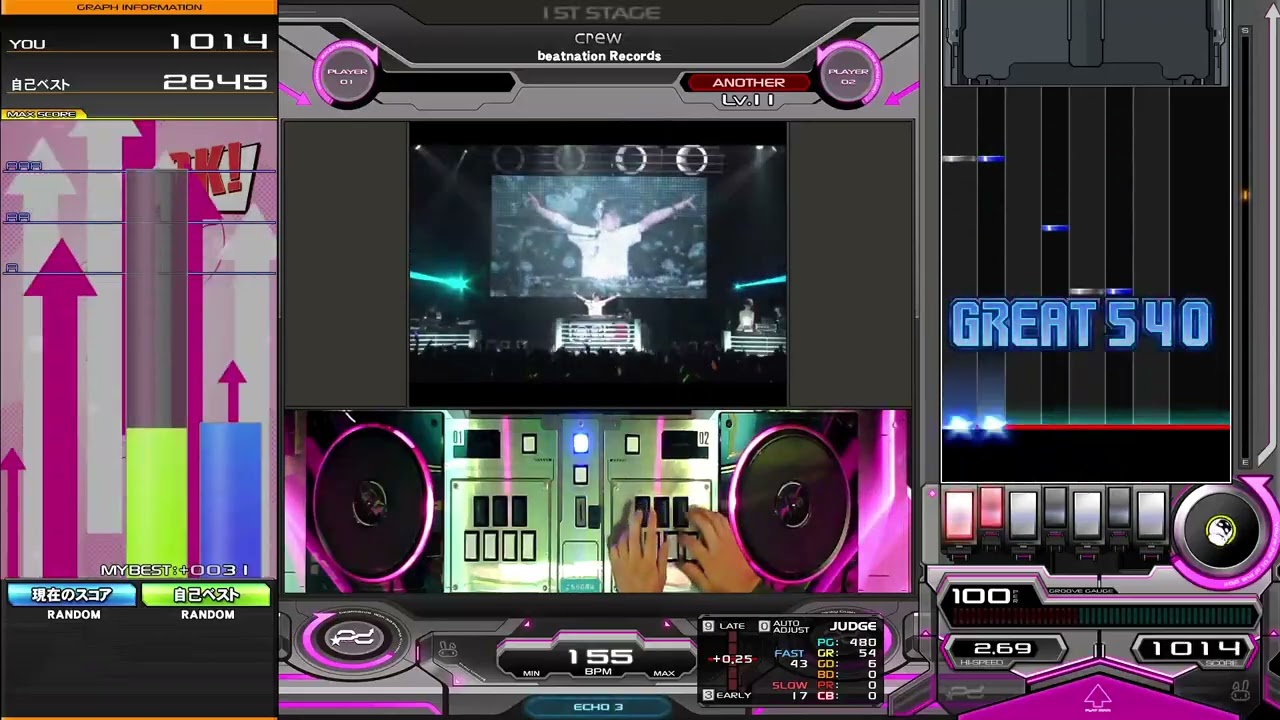Click the green current score bar in graph
Screen dimensions: 1280x720
click(156, 502)
